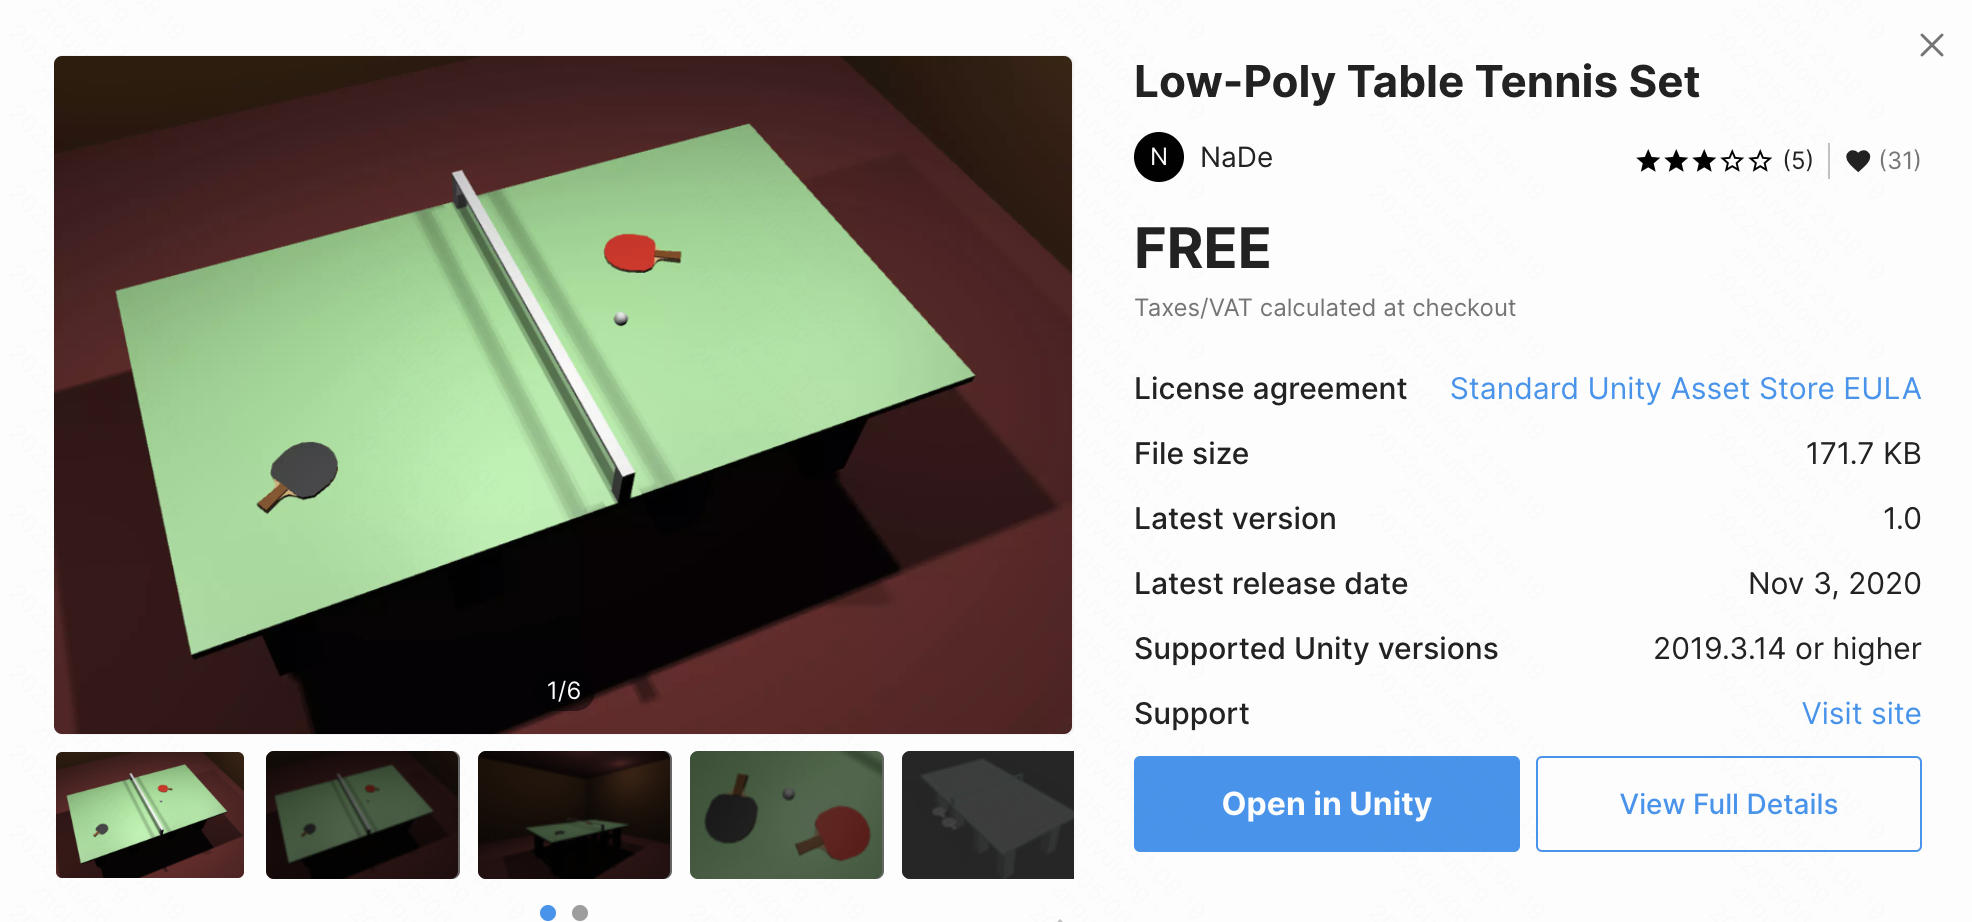Click the favorites count (31)
The width and height of the screenshot is (1972, 922).
1900,161
